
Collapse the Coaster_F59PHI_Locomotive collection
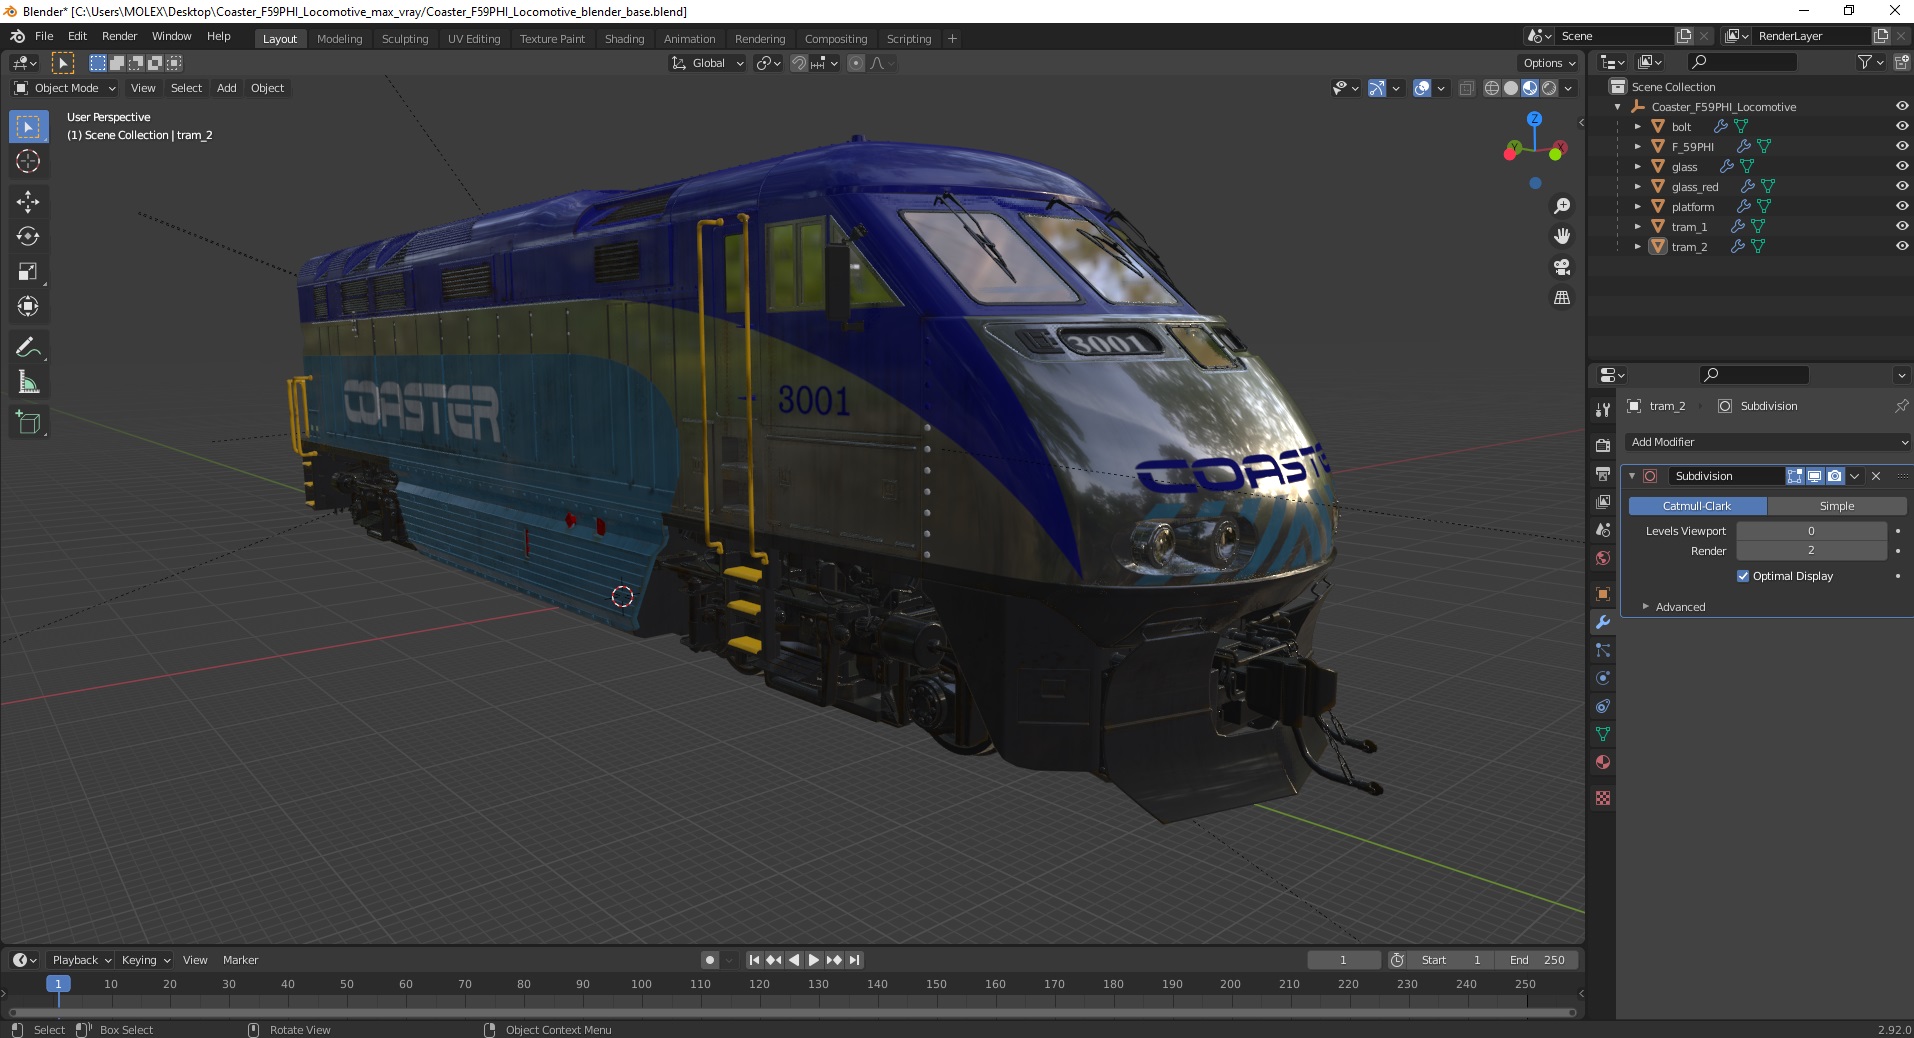click(1618, 107)
